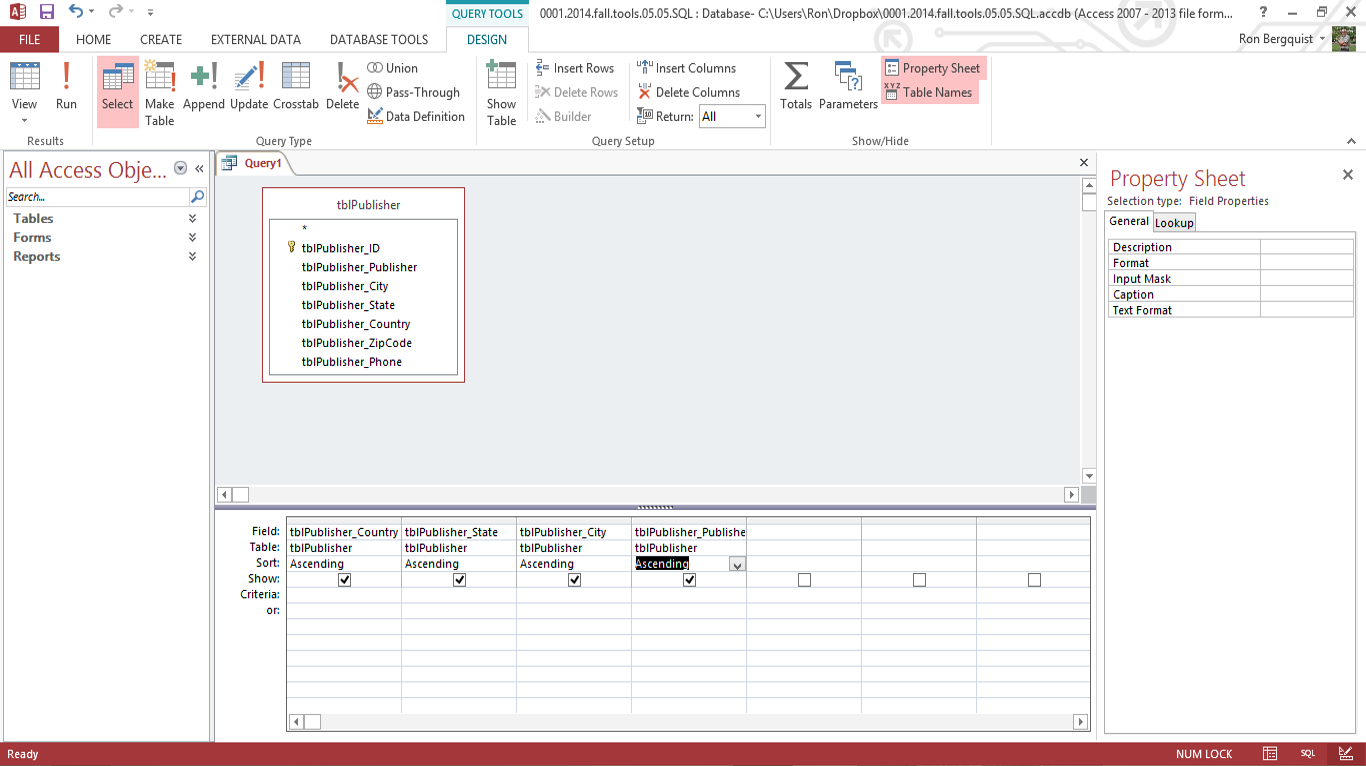
Task: Open the Database Tools ribbon tab
Action: click(379, 40)
